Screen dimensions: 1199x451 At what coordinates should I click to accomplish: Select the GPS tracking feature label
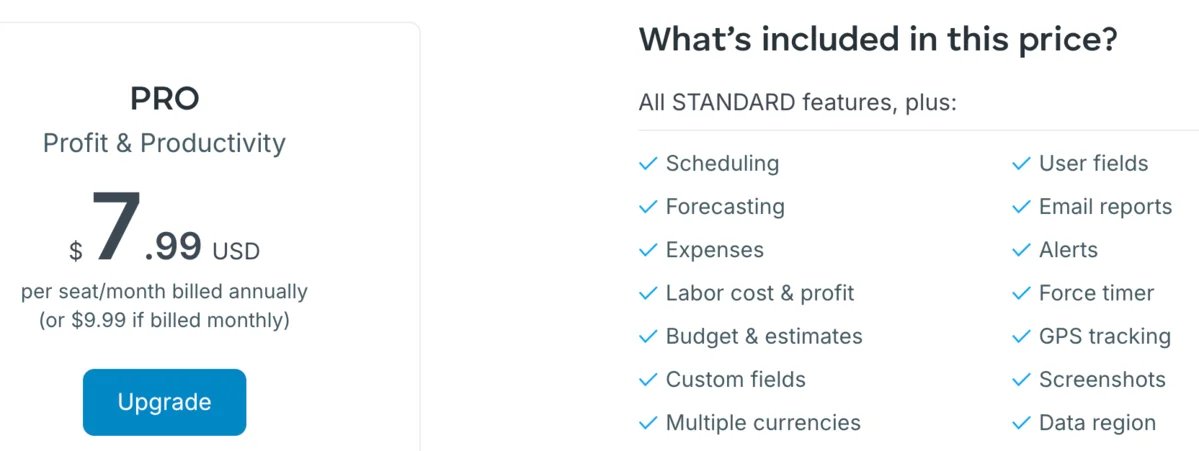[1105, 336]
